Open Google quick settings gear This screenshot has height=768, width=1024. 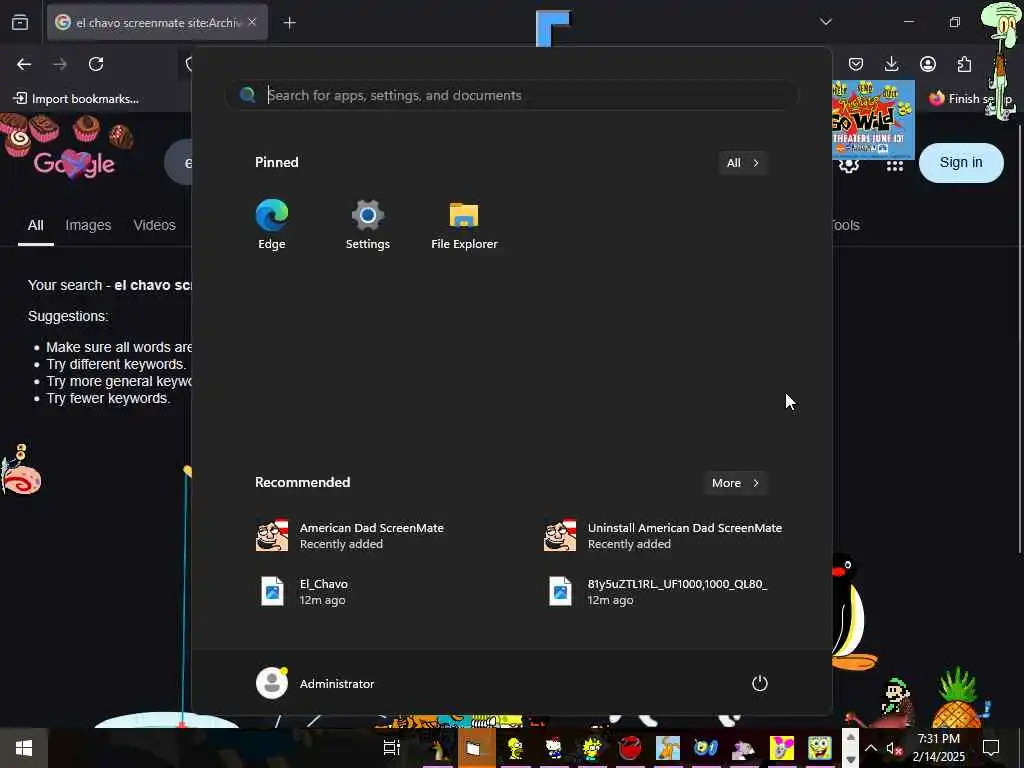click(x=849, y=165)
